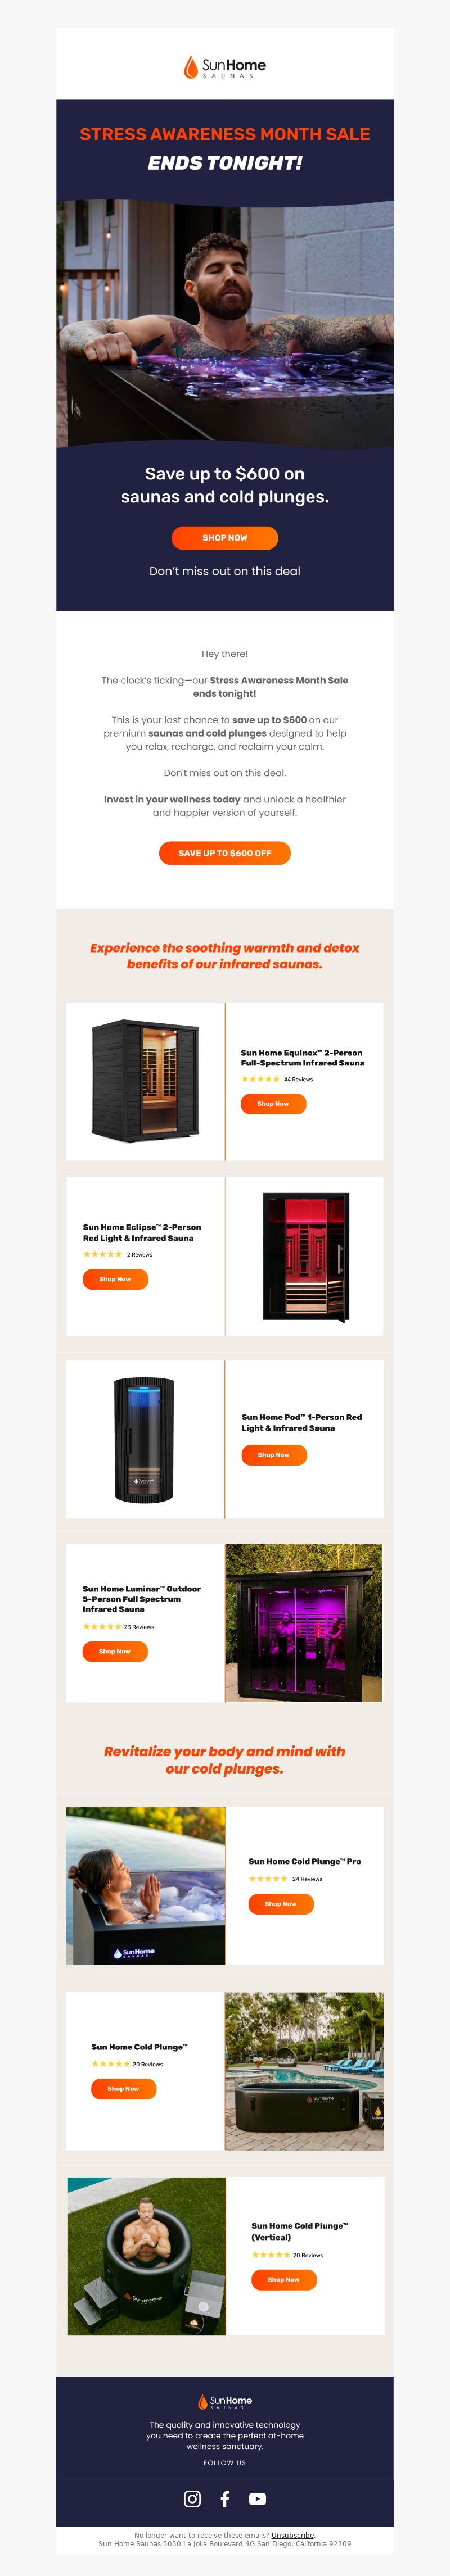Shop Now for Eclipse 2-Person Sauna

click(x=115, y=1278)
